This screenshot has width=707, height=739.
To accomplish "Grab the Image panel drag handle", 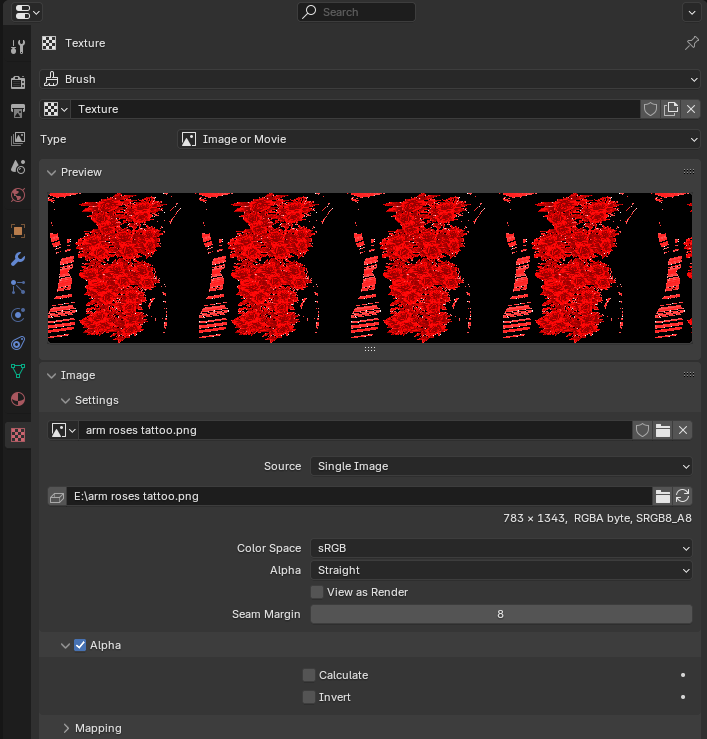I will [689, 375].
